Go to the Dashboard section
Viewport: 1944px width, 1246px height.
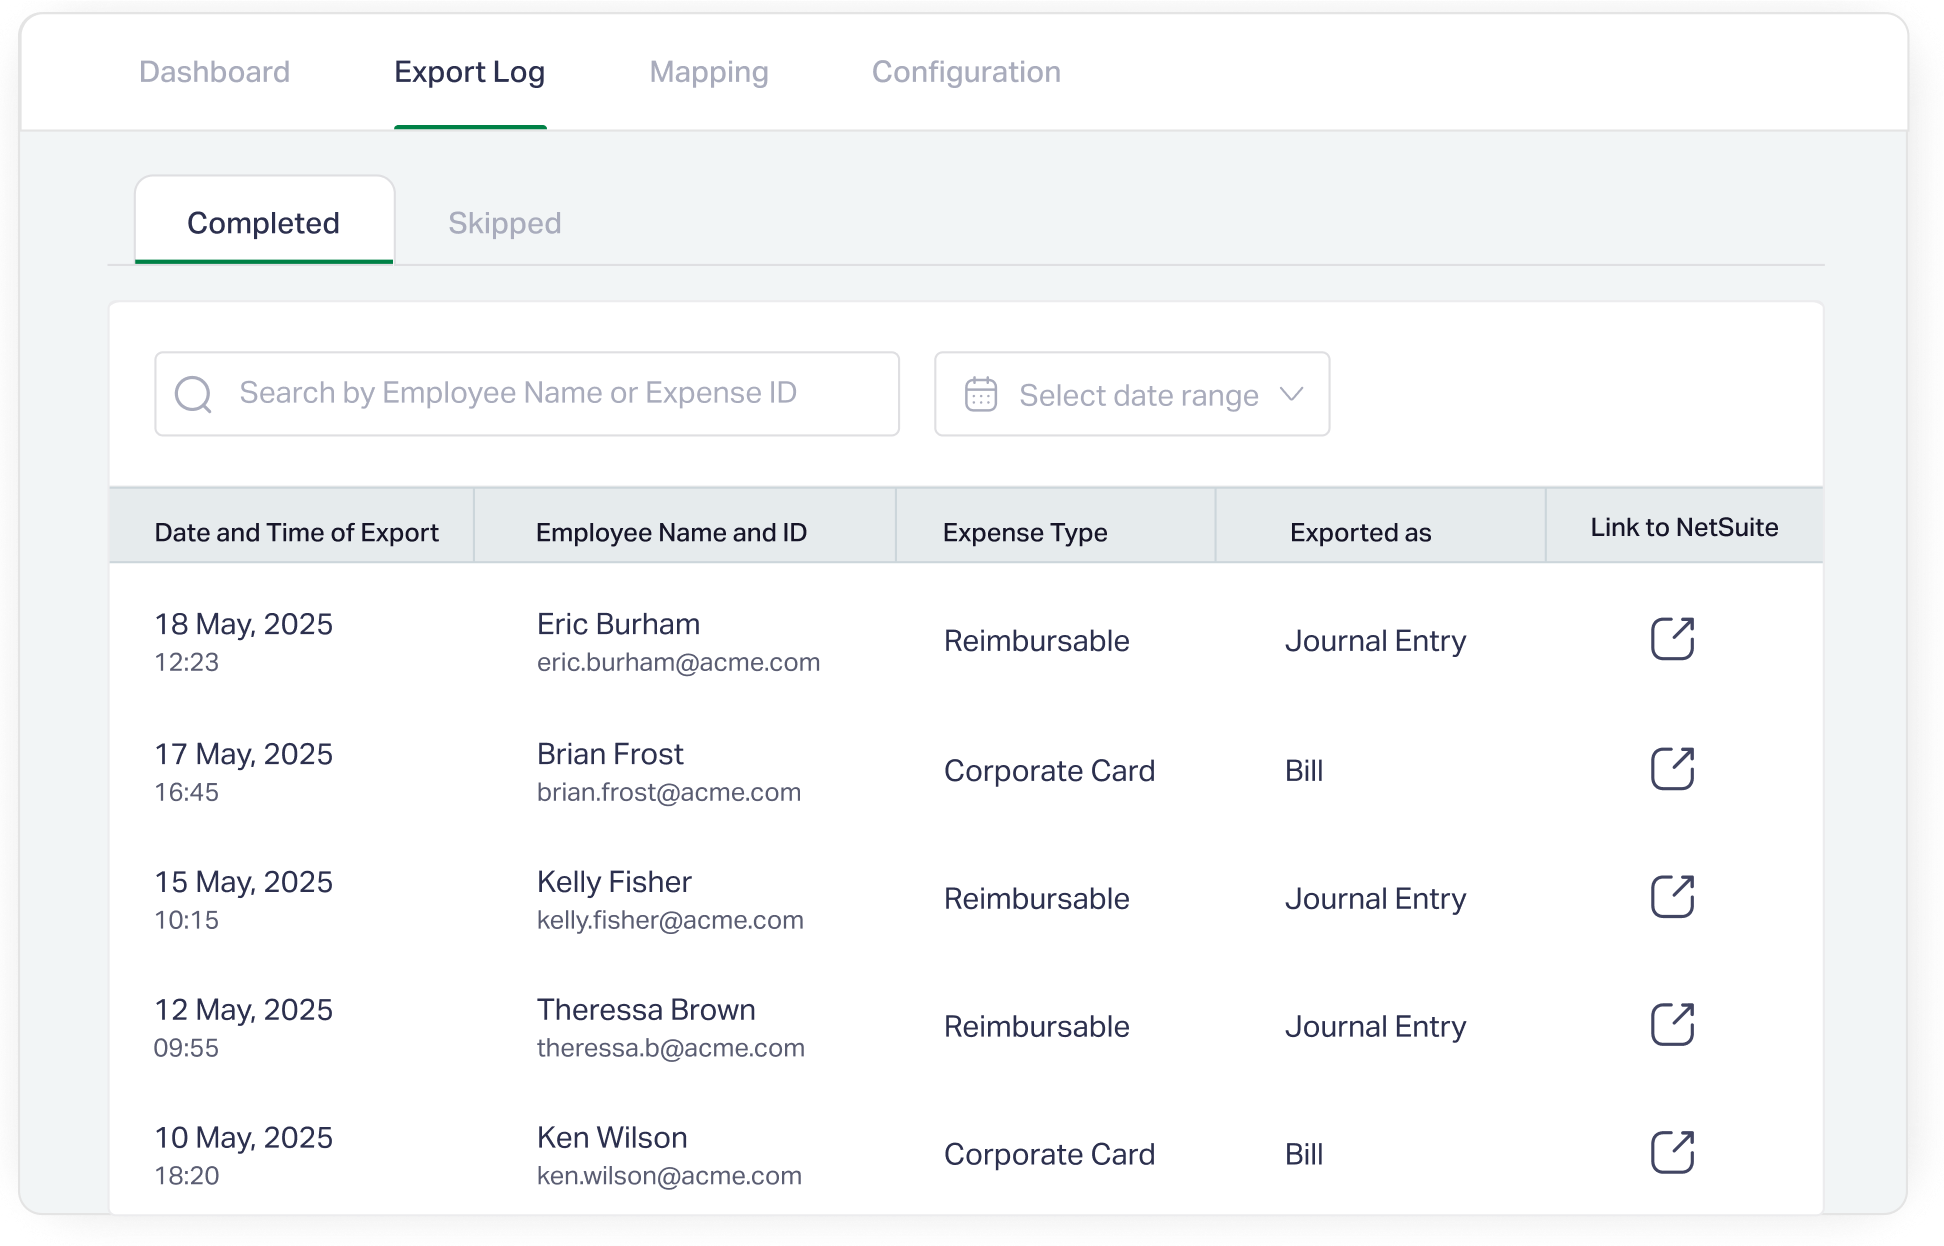click(x=214, y=72)
